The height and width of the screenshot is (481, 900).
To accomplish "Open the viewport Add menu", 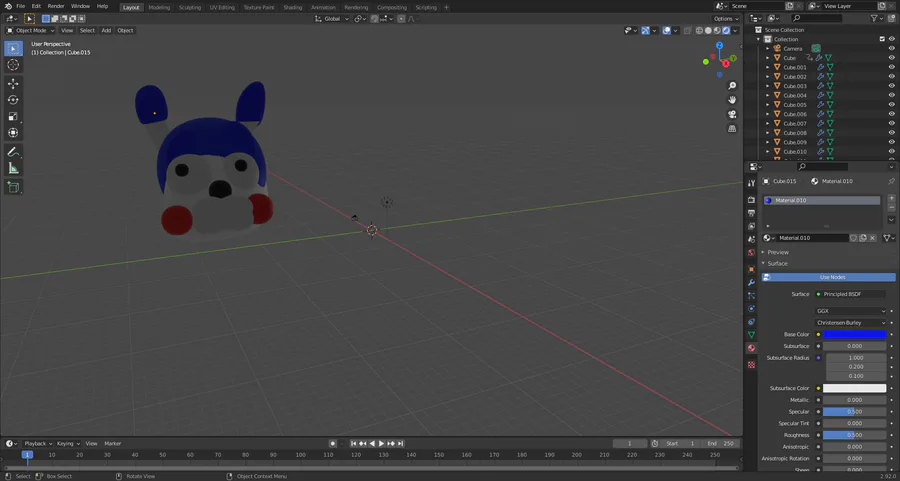I will pos(106,30).
